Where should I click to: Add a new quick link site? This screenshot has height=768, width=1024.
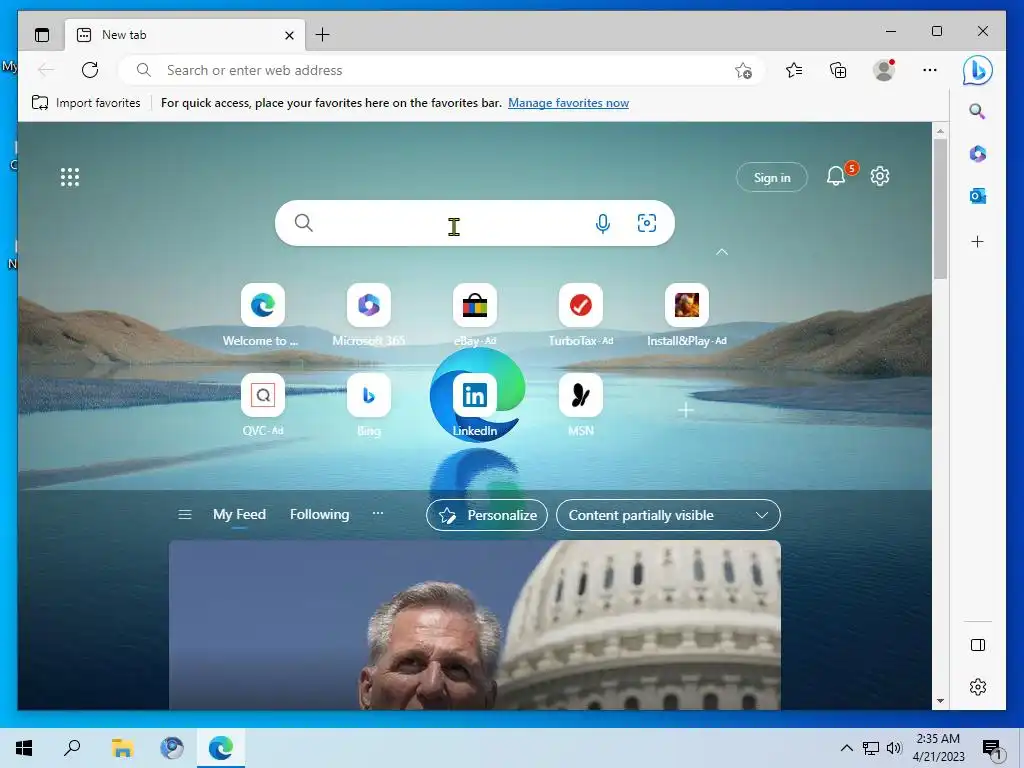tap(686, 410)
